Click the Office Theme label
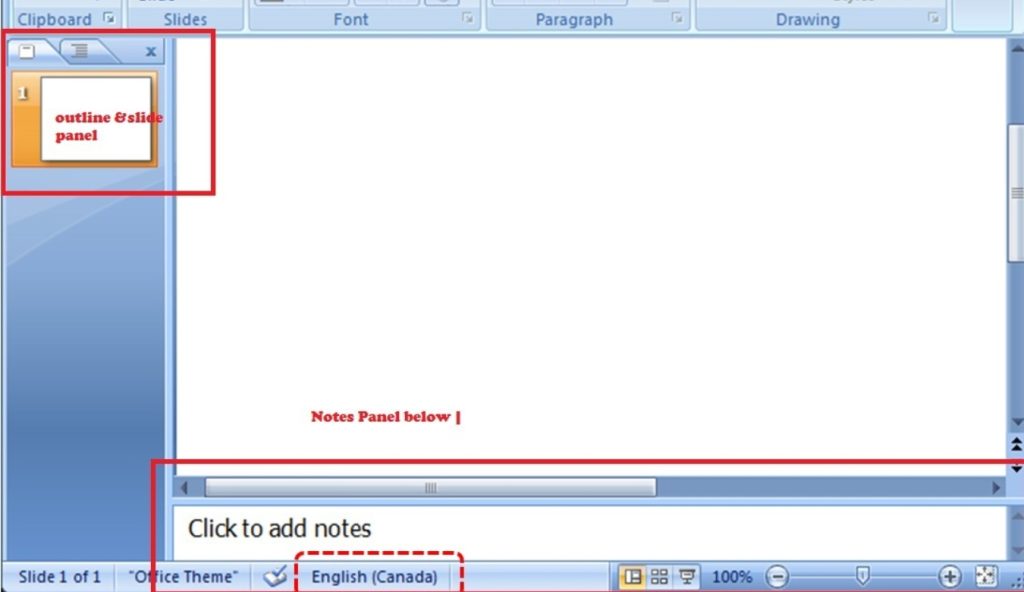 pyautogui.click(x=182, y=577)
